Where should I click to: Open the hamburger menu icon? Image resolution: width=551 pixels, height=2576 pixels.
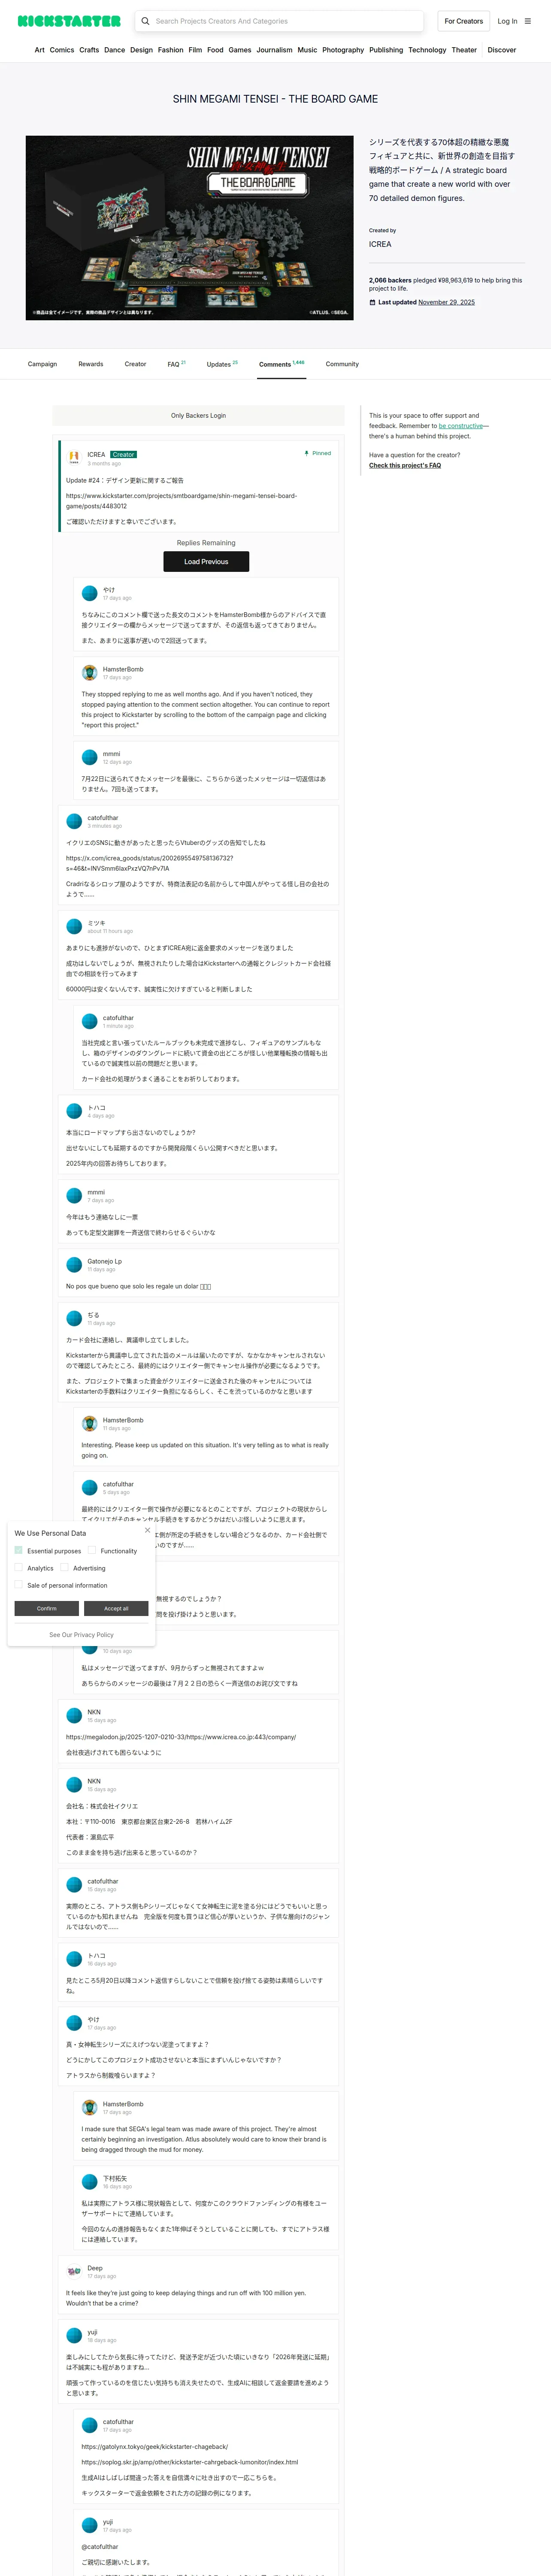528,21
